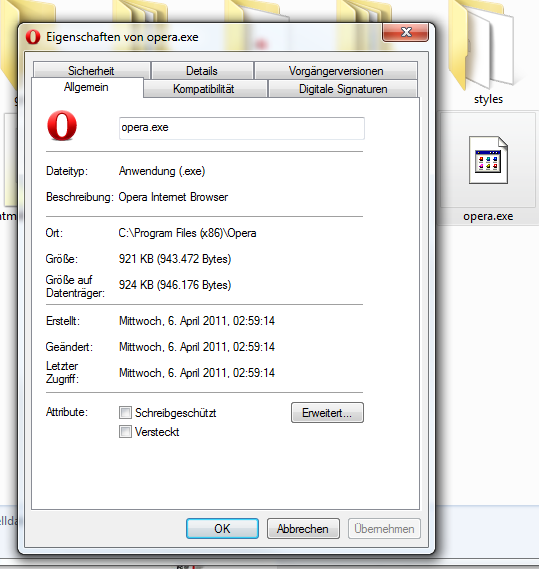539x569 pixels.
Task: Click the Erweitert... button
Action: (x=327, y=413)
